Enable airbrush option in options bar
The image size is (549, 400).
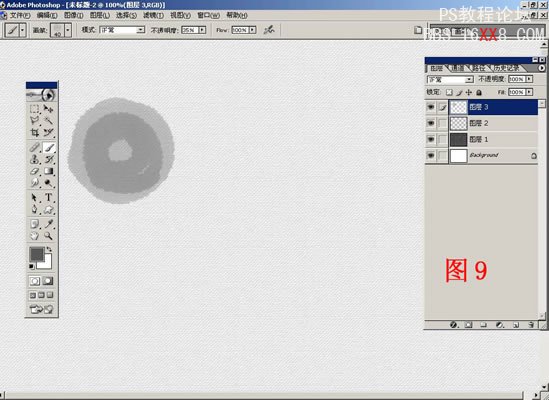pos(269,30)
